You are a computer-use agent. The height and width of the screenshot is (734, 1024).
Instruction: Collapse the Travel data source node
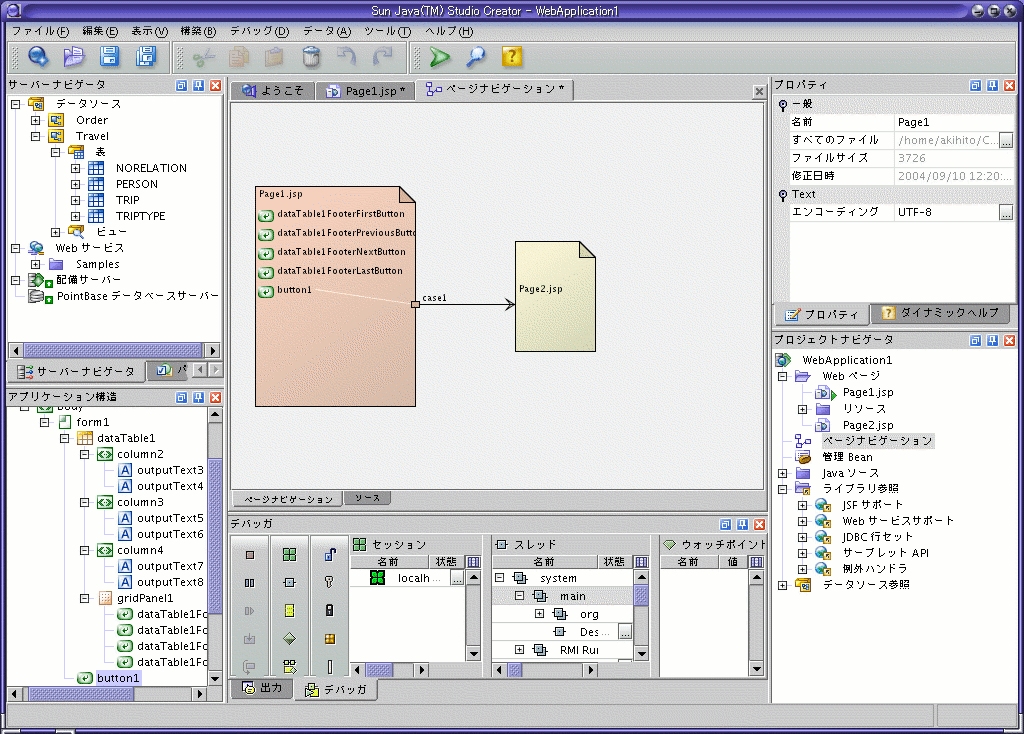(x=36, y=136)
